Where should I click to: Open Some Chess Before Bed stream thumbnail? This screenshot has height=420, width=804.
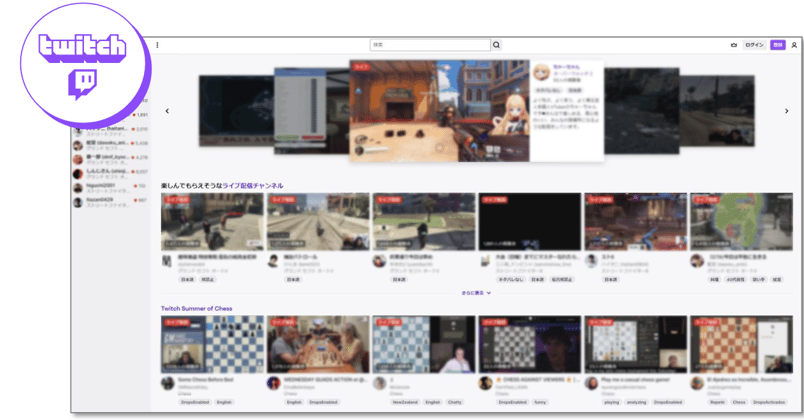tap(212, 344)
